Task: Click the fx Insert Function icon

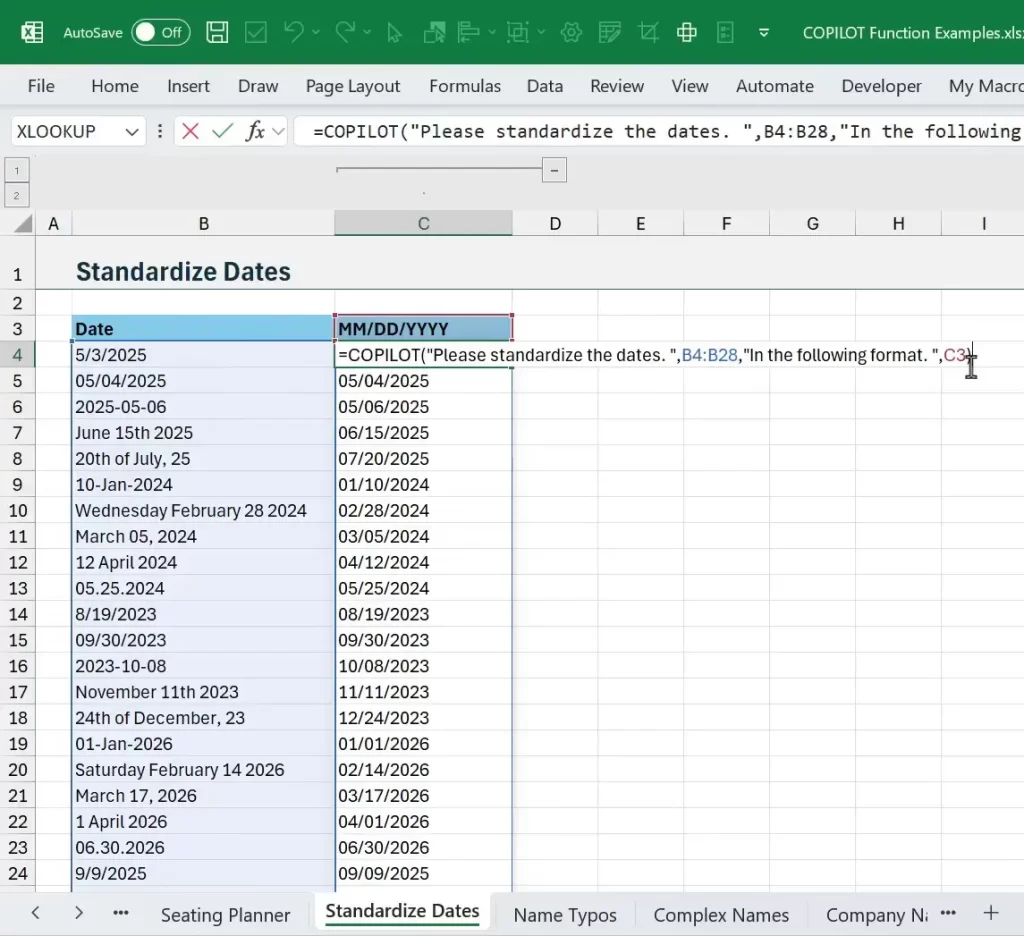Action: coord(255,131)
